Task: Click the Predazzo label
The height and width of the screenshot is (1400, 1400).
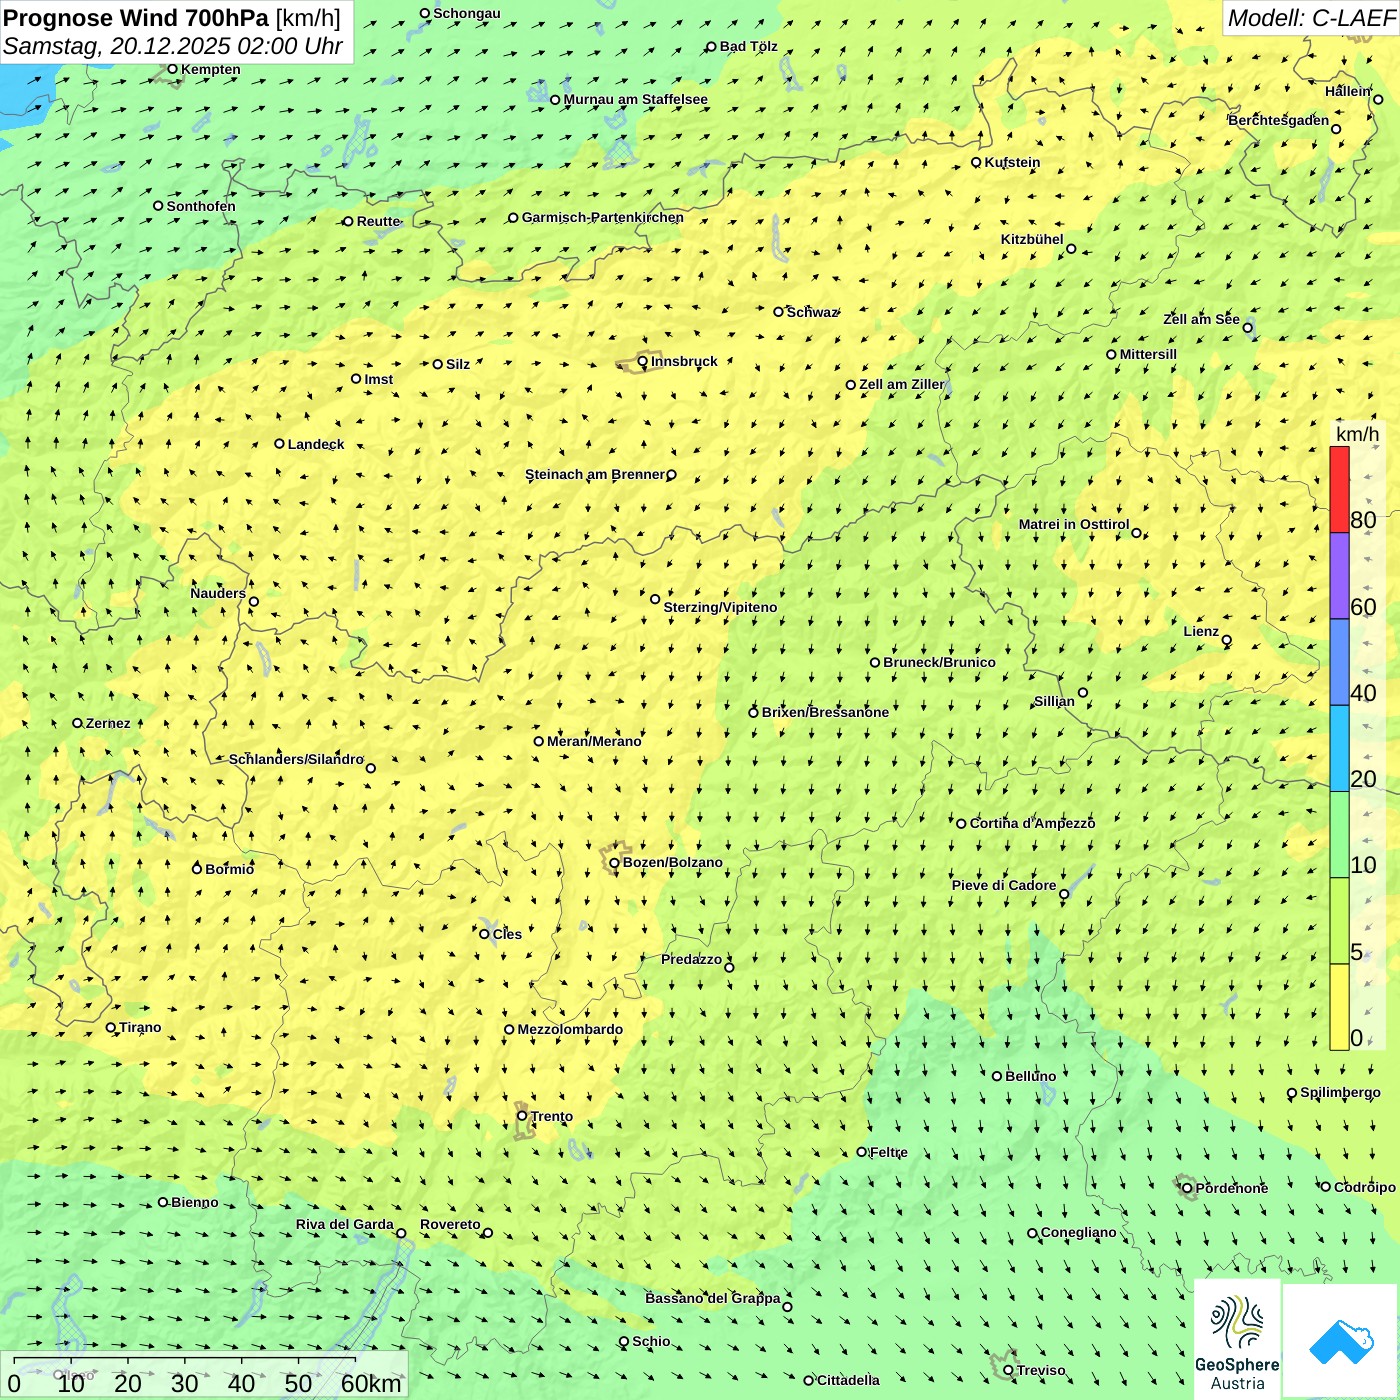Action: coord(691,959)
